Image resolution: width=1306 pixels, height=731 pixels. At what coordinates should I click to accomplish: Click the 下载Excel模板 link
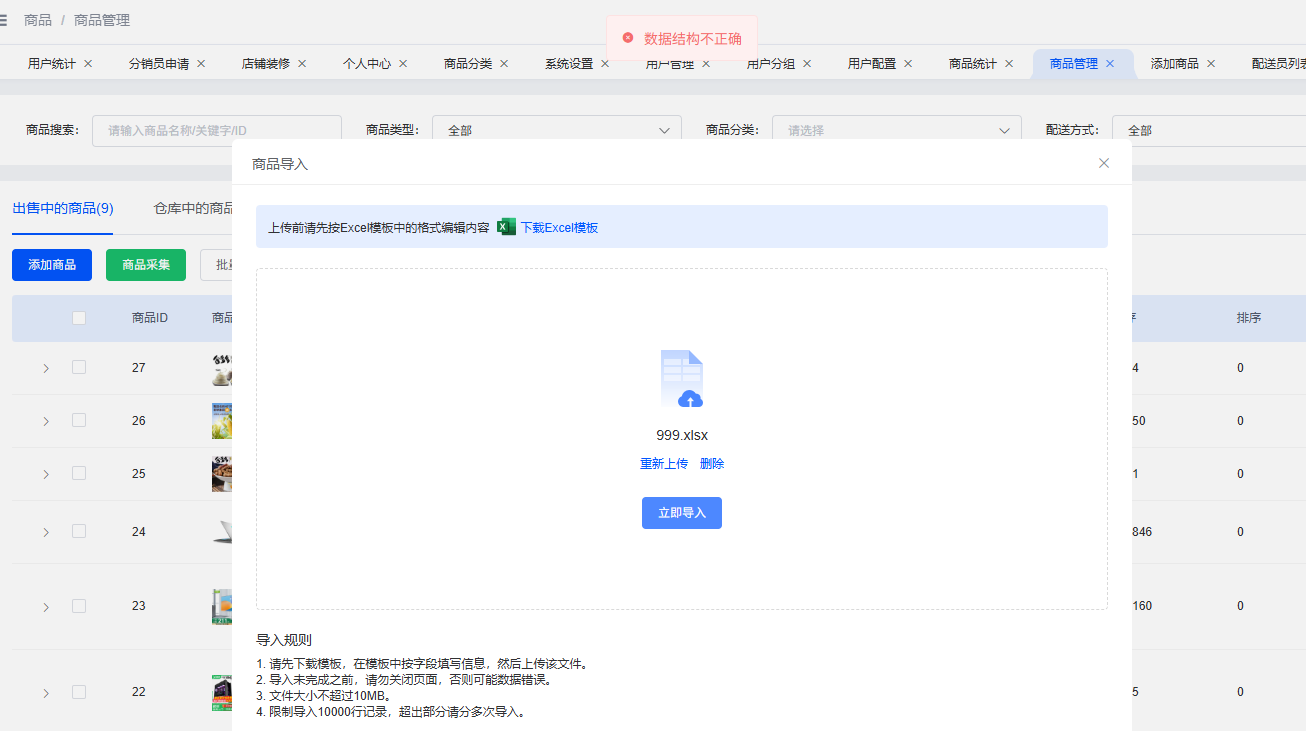[559, 228]
